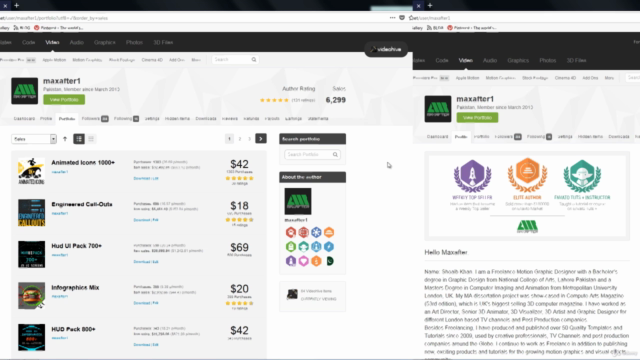640x360 pixels.
Task: Open the Downloads tab in left window
Action: pos(206,119)
